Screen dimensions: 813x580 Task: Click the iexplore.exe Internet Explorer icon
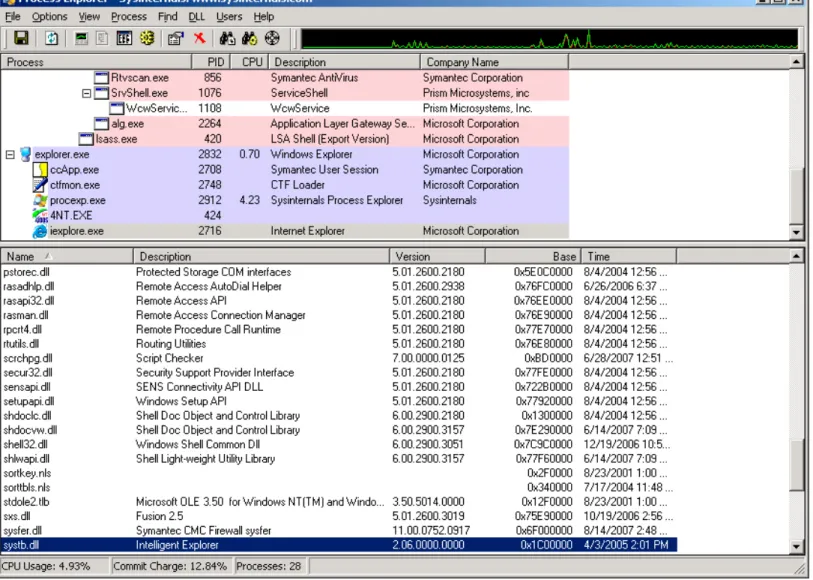(40, 231)
